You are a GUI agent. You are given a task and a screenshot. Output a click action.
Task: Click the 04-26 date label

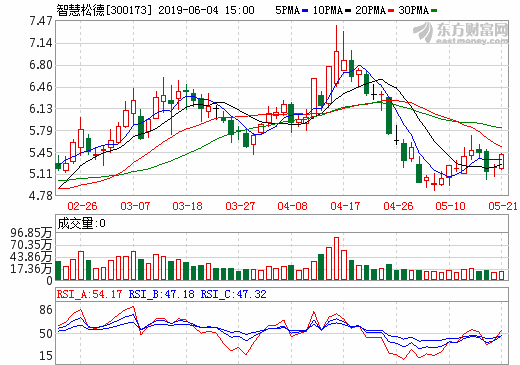[x=398, y=206]
